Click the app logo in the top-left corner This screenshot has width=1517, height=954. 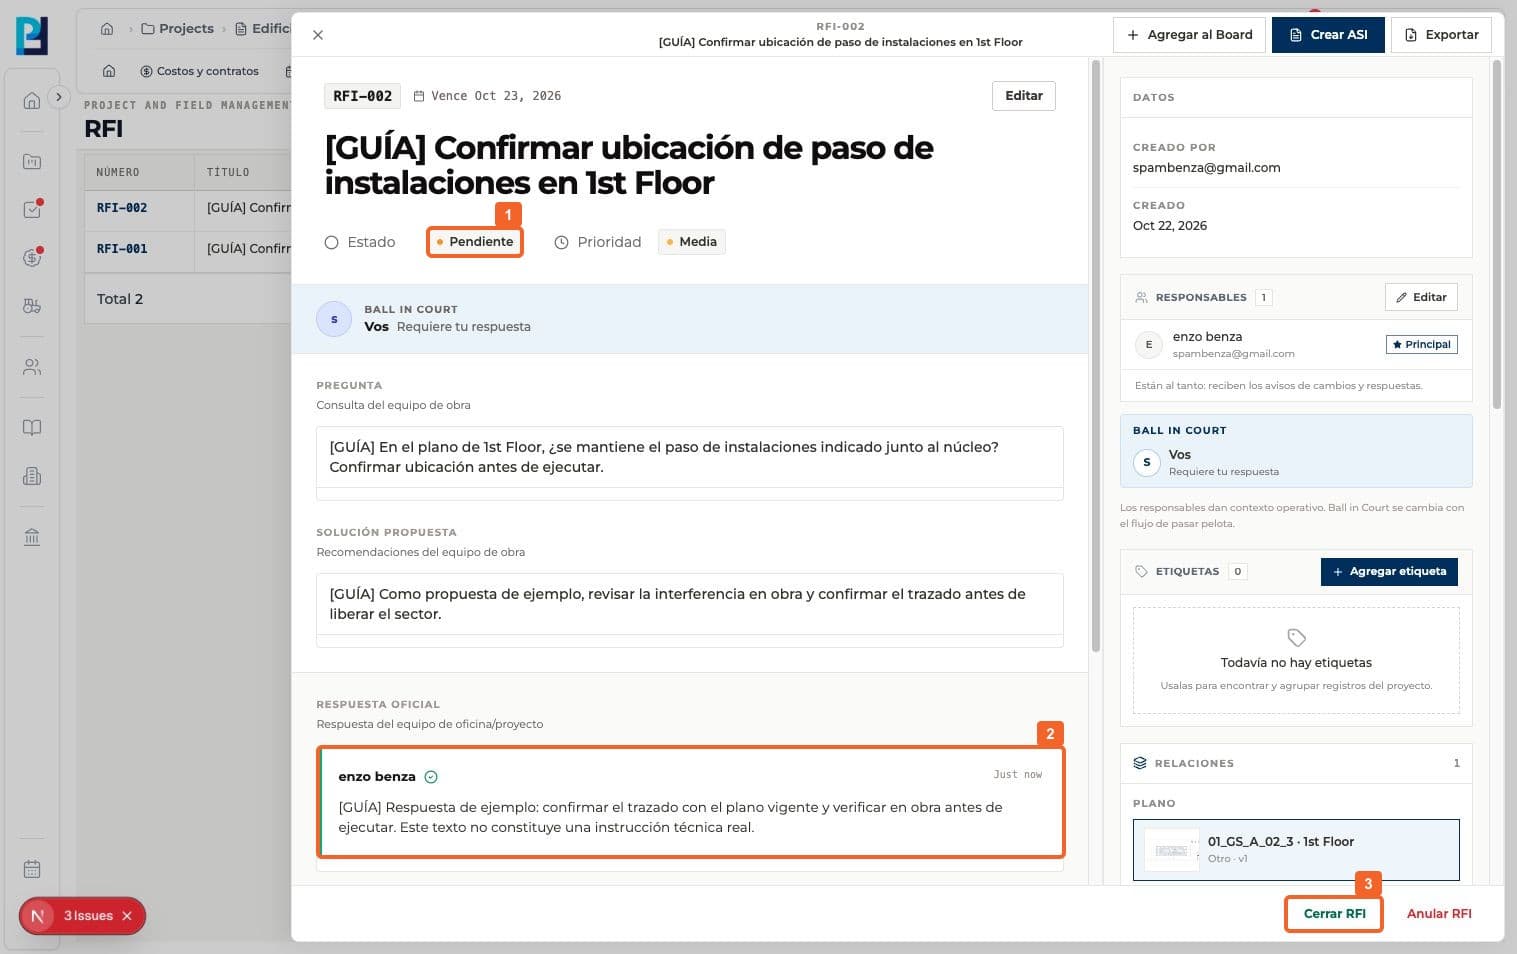click(32, 35)
